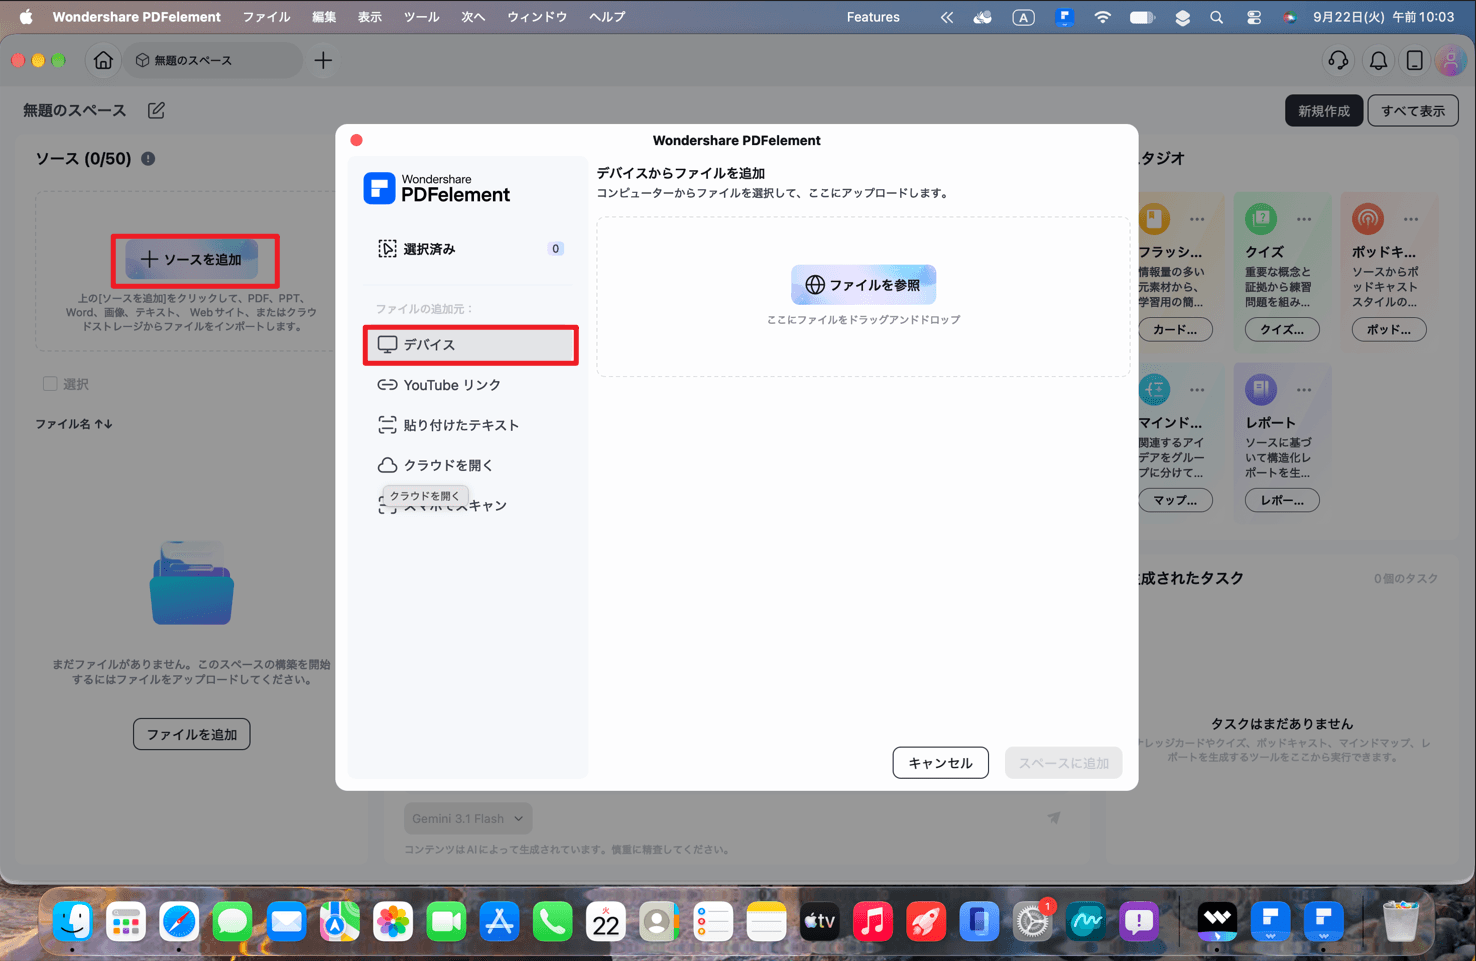Select YouTube リンク as the source

470,385
